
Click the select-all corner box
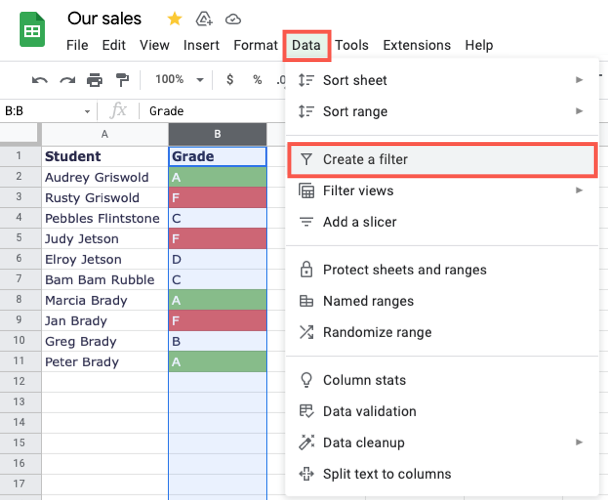pos(19,134)
